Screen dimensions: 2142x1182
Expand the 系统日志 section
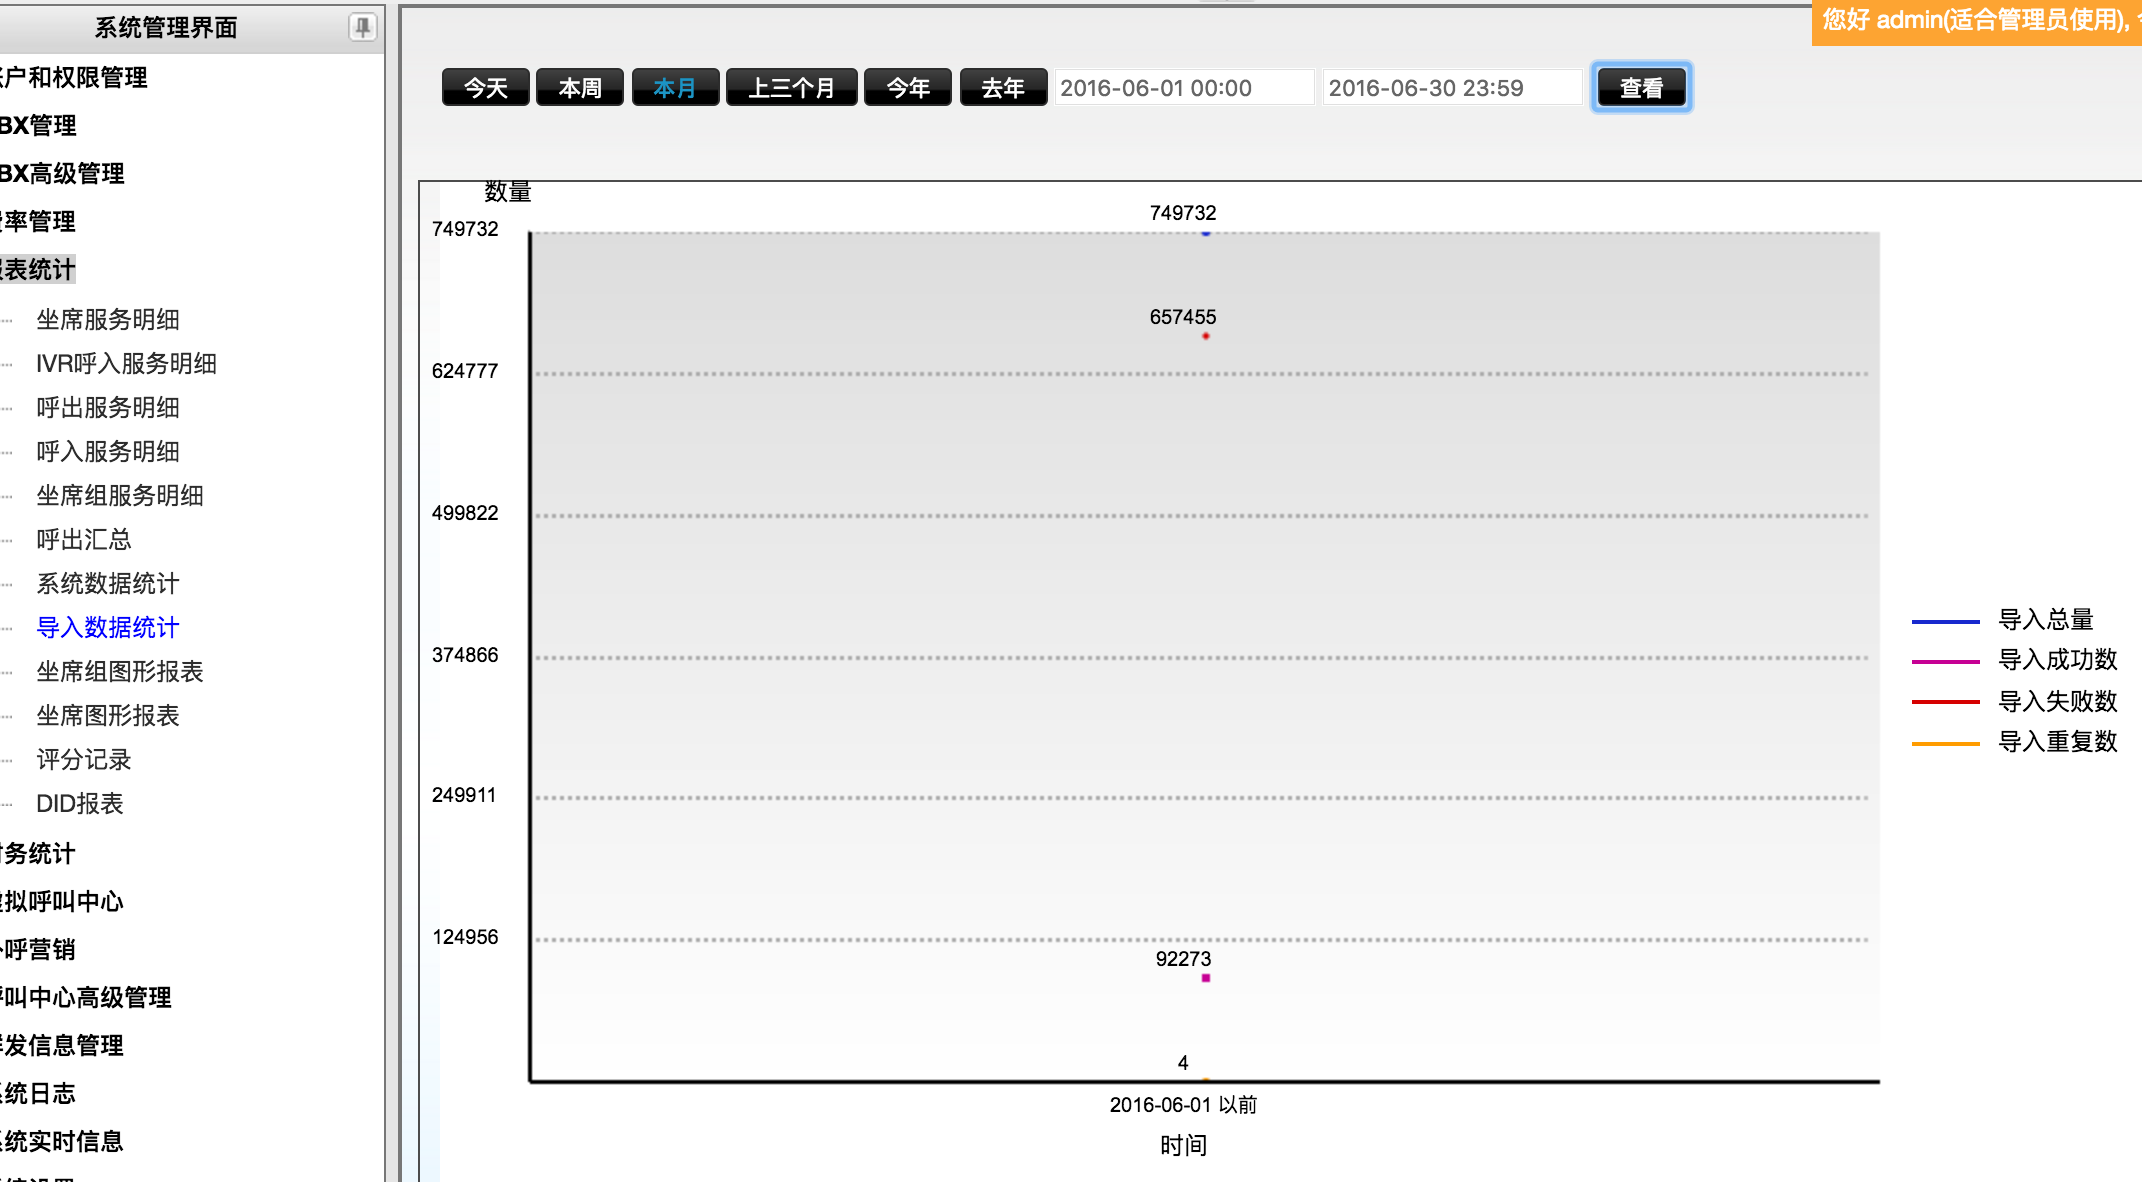pos(38,1094)
